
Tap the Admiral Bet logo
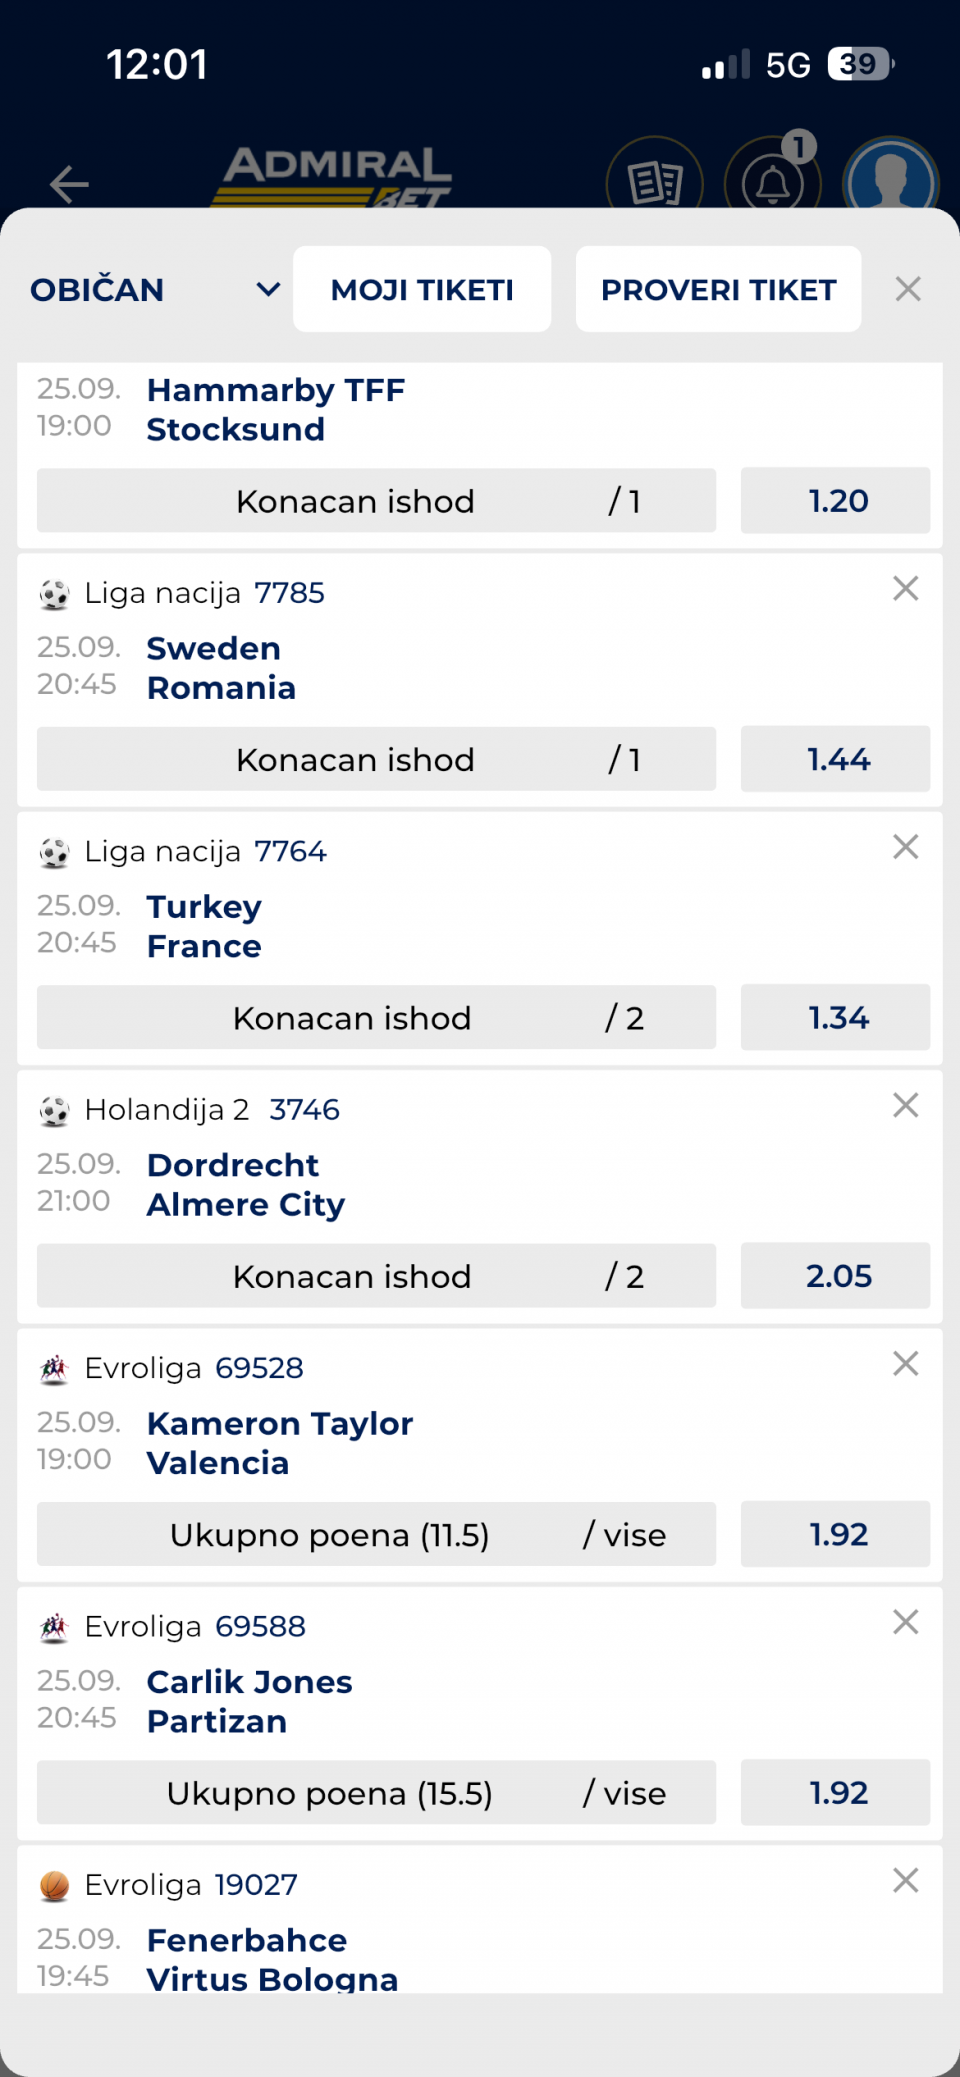click(335, 178)
